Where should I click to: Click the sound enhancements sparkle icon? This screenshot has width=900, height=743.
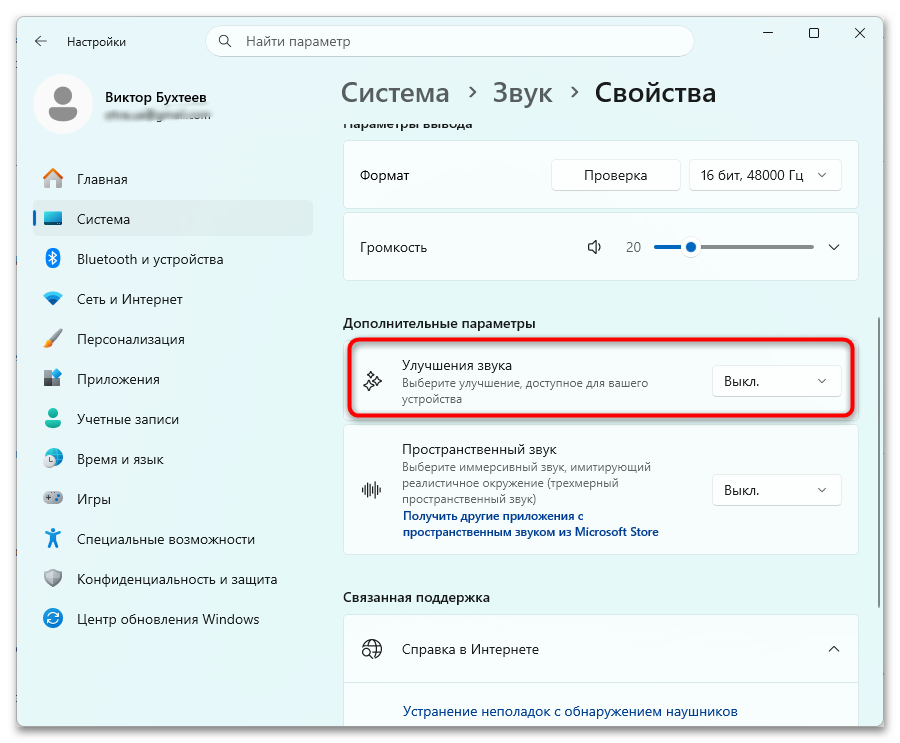[372, 381]
